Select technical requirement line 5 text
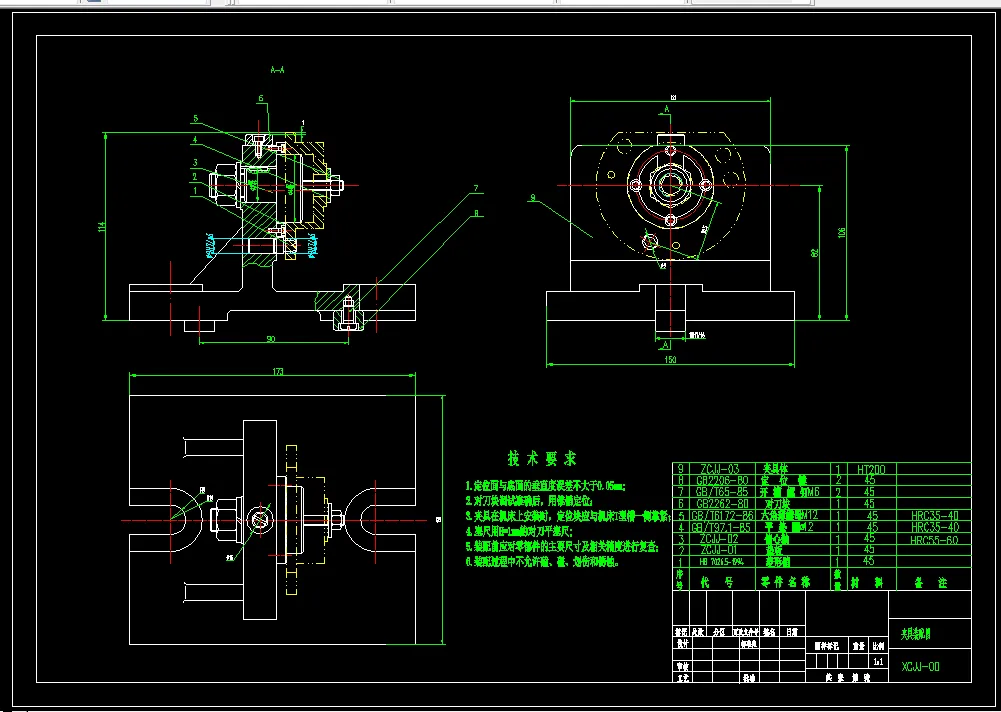 point(561,547)
